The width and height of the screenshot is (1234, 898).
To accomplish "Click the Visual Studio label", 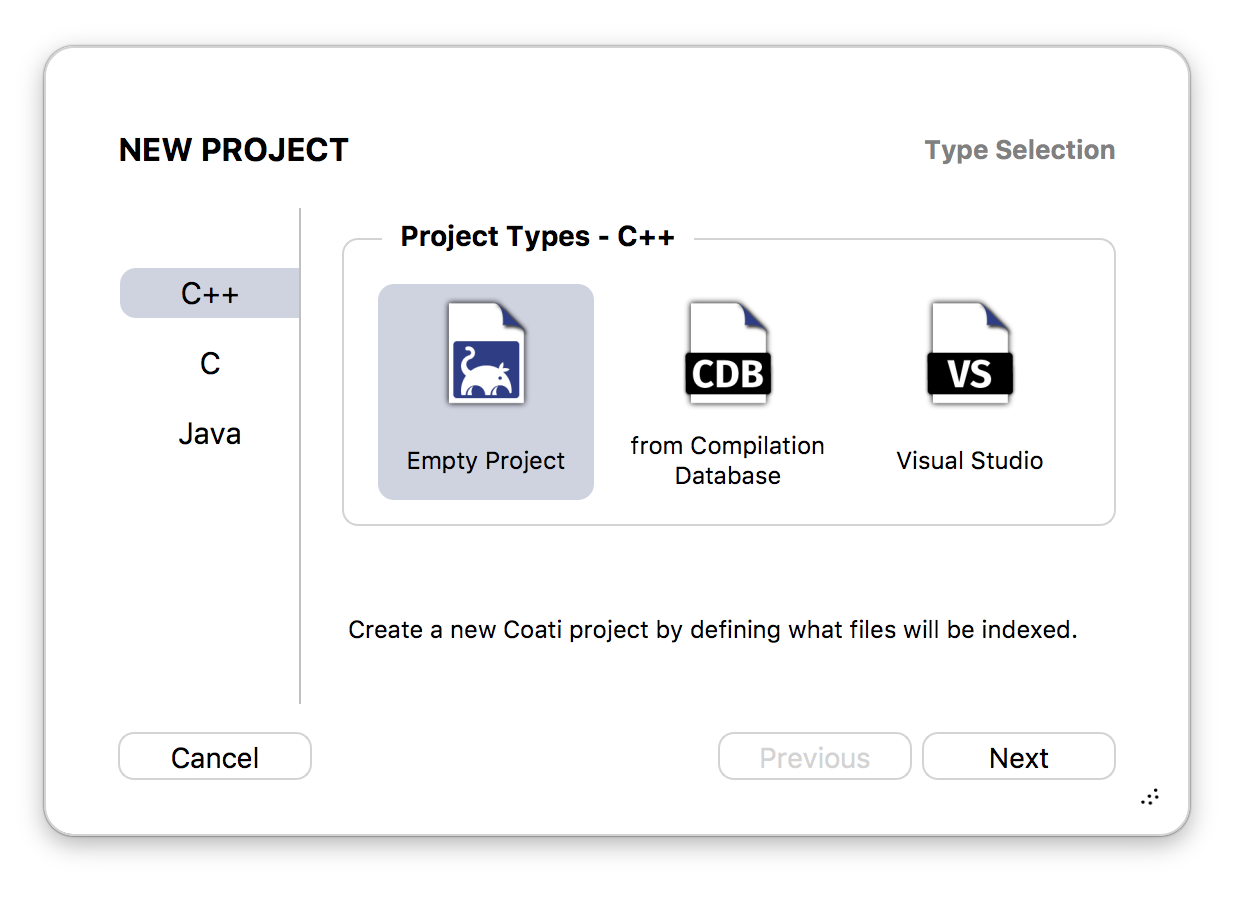I will [x=970, y=461].
